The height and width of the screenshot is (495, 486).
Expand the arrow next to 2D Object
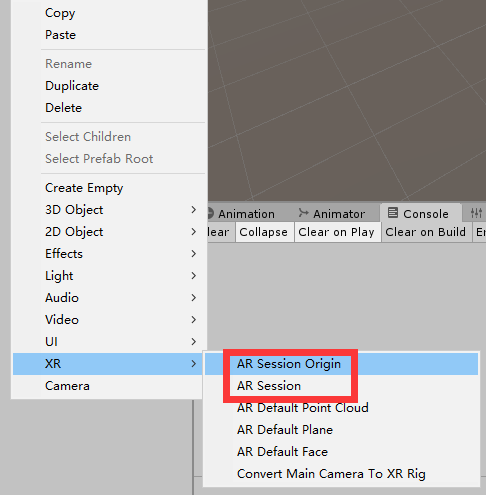tap(194, 232)
